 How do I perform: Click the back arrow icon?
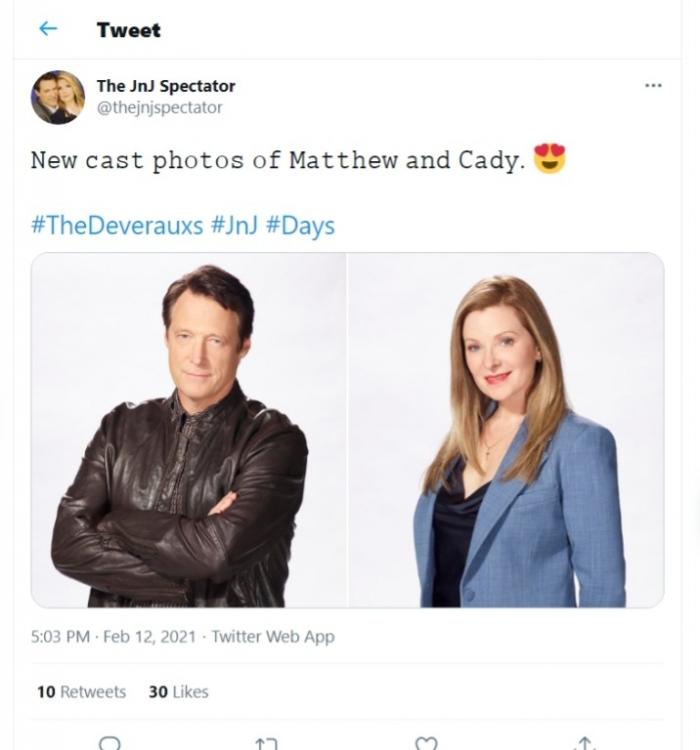[x=47, y=29]
